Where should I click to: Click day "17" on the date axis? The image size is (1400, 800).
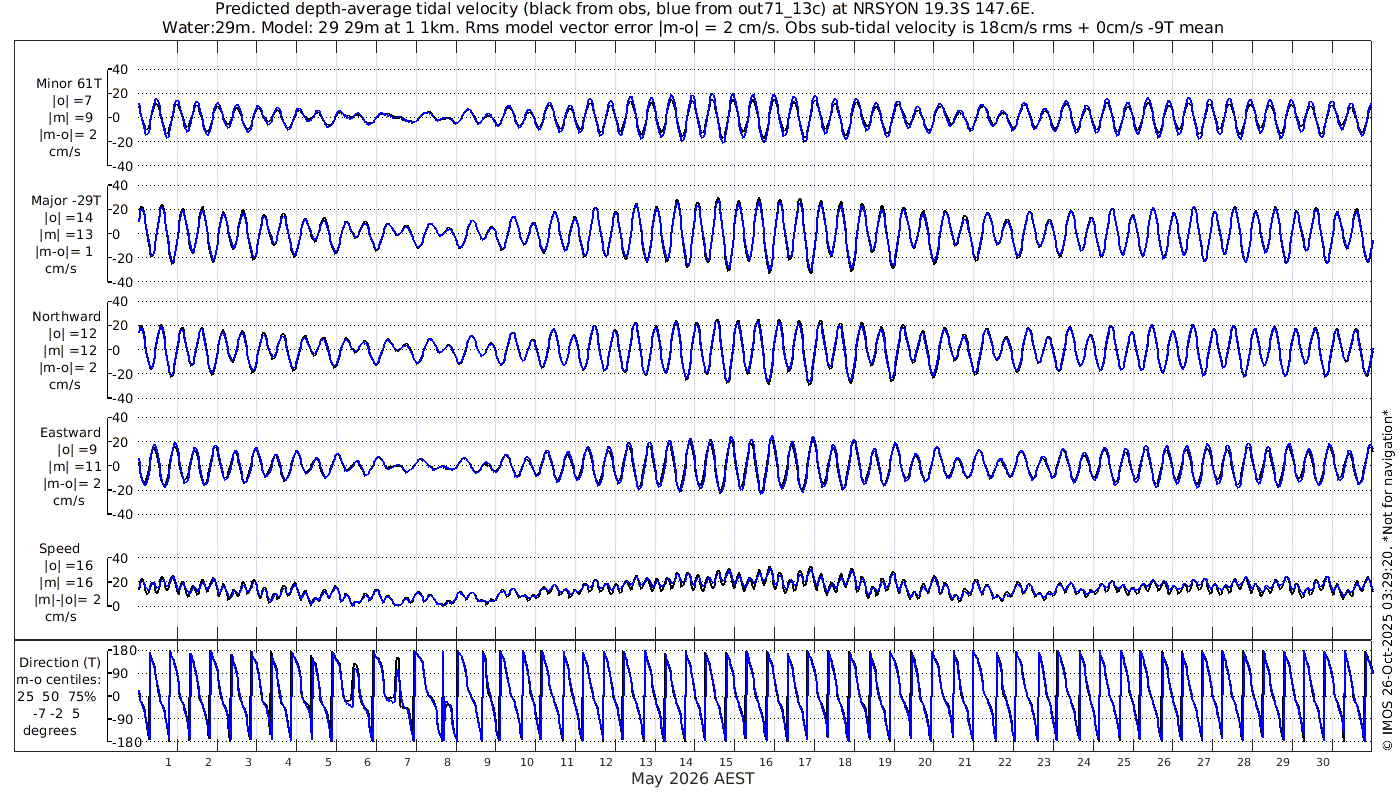pyautogui.click(x=805, y=762)
